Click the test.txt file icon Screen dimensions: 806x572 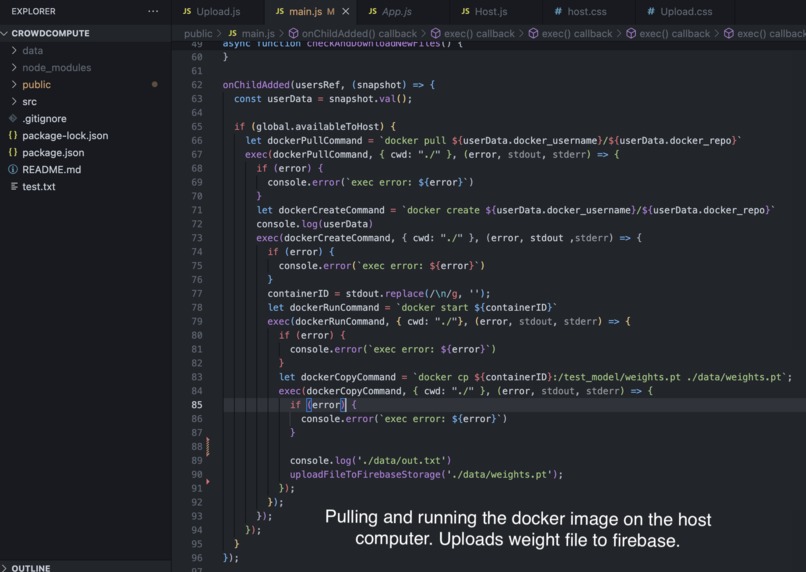[14, 186]
